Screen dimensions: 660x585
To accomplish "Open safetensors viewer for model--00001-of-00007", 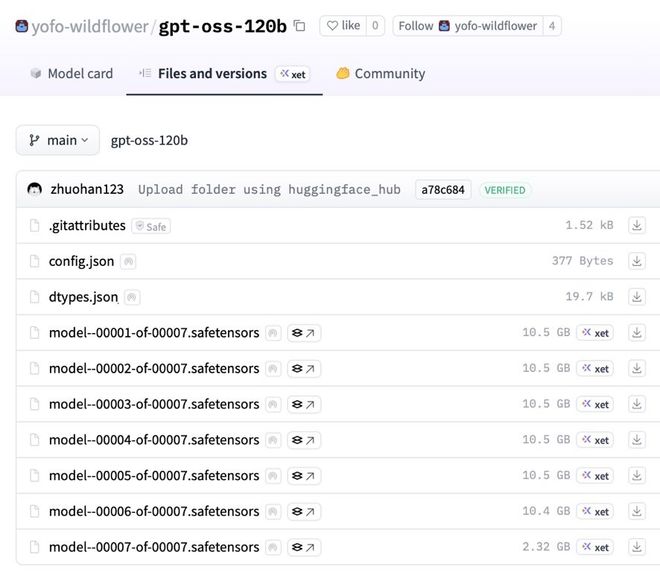I will click(x=304, y=333).
